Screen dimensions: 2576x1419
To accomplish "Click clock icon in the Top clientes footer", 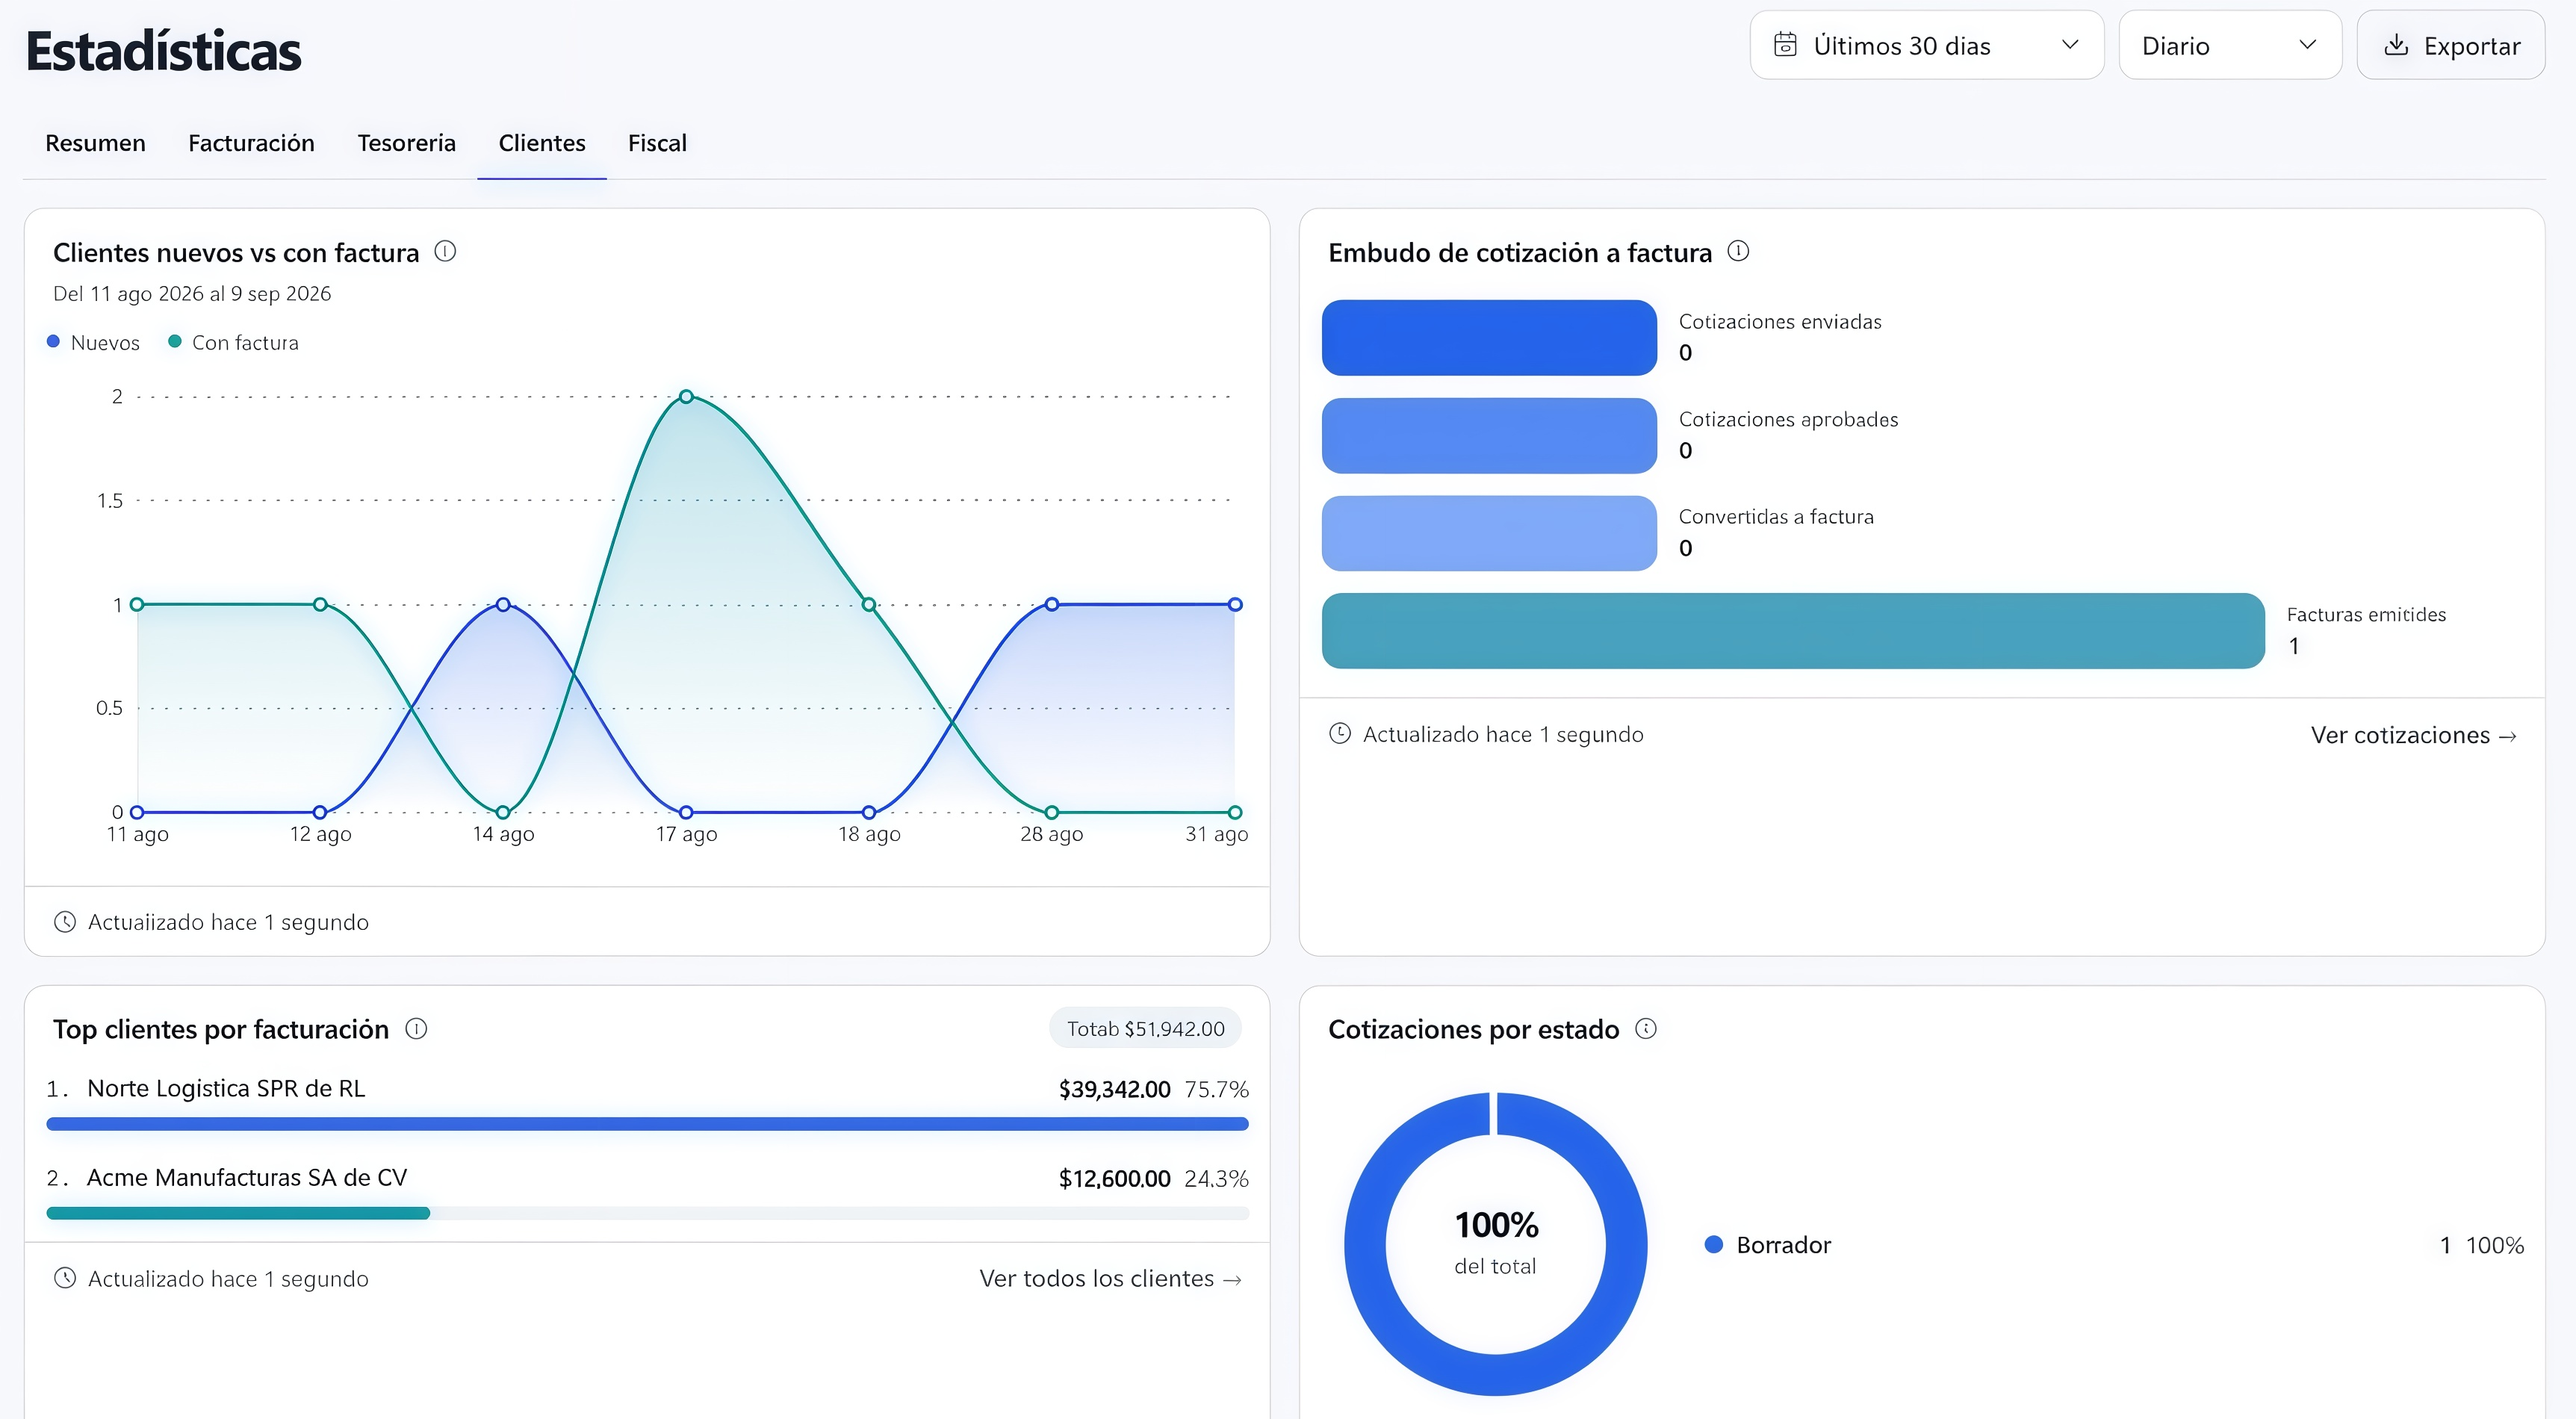I will [x=65, y=1278].
